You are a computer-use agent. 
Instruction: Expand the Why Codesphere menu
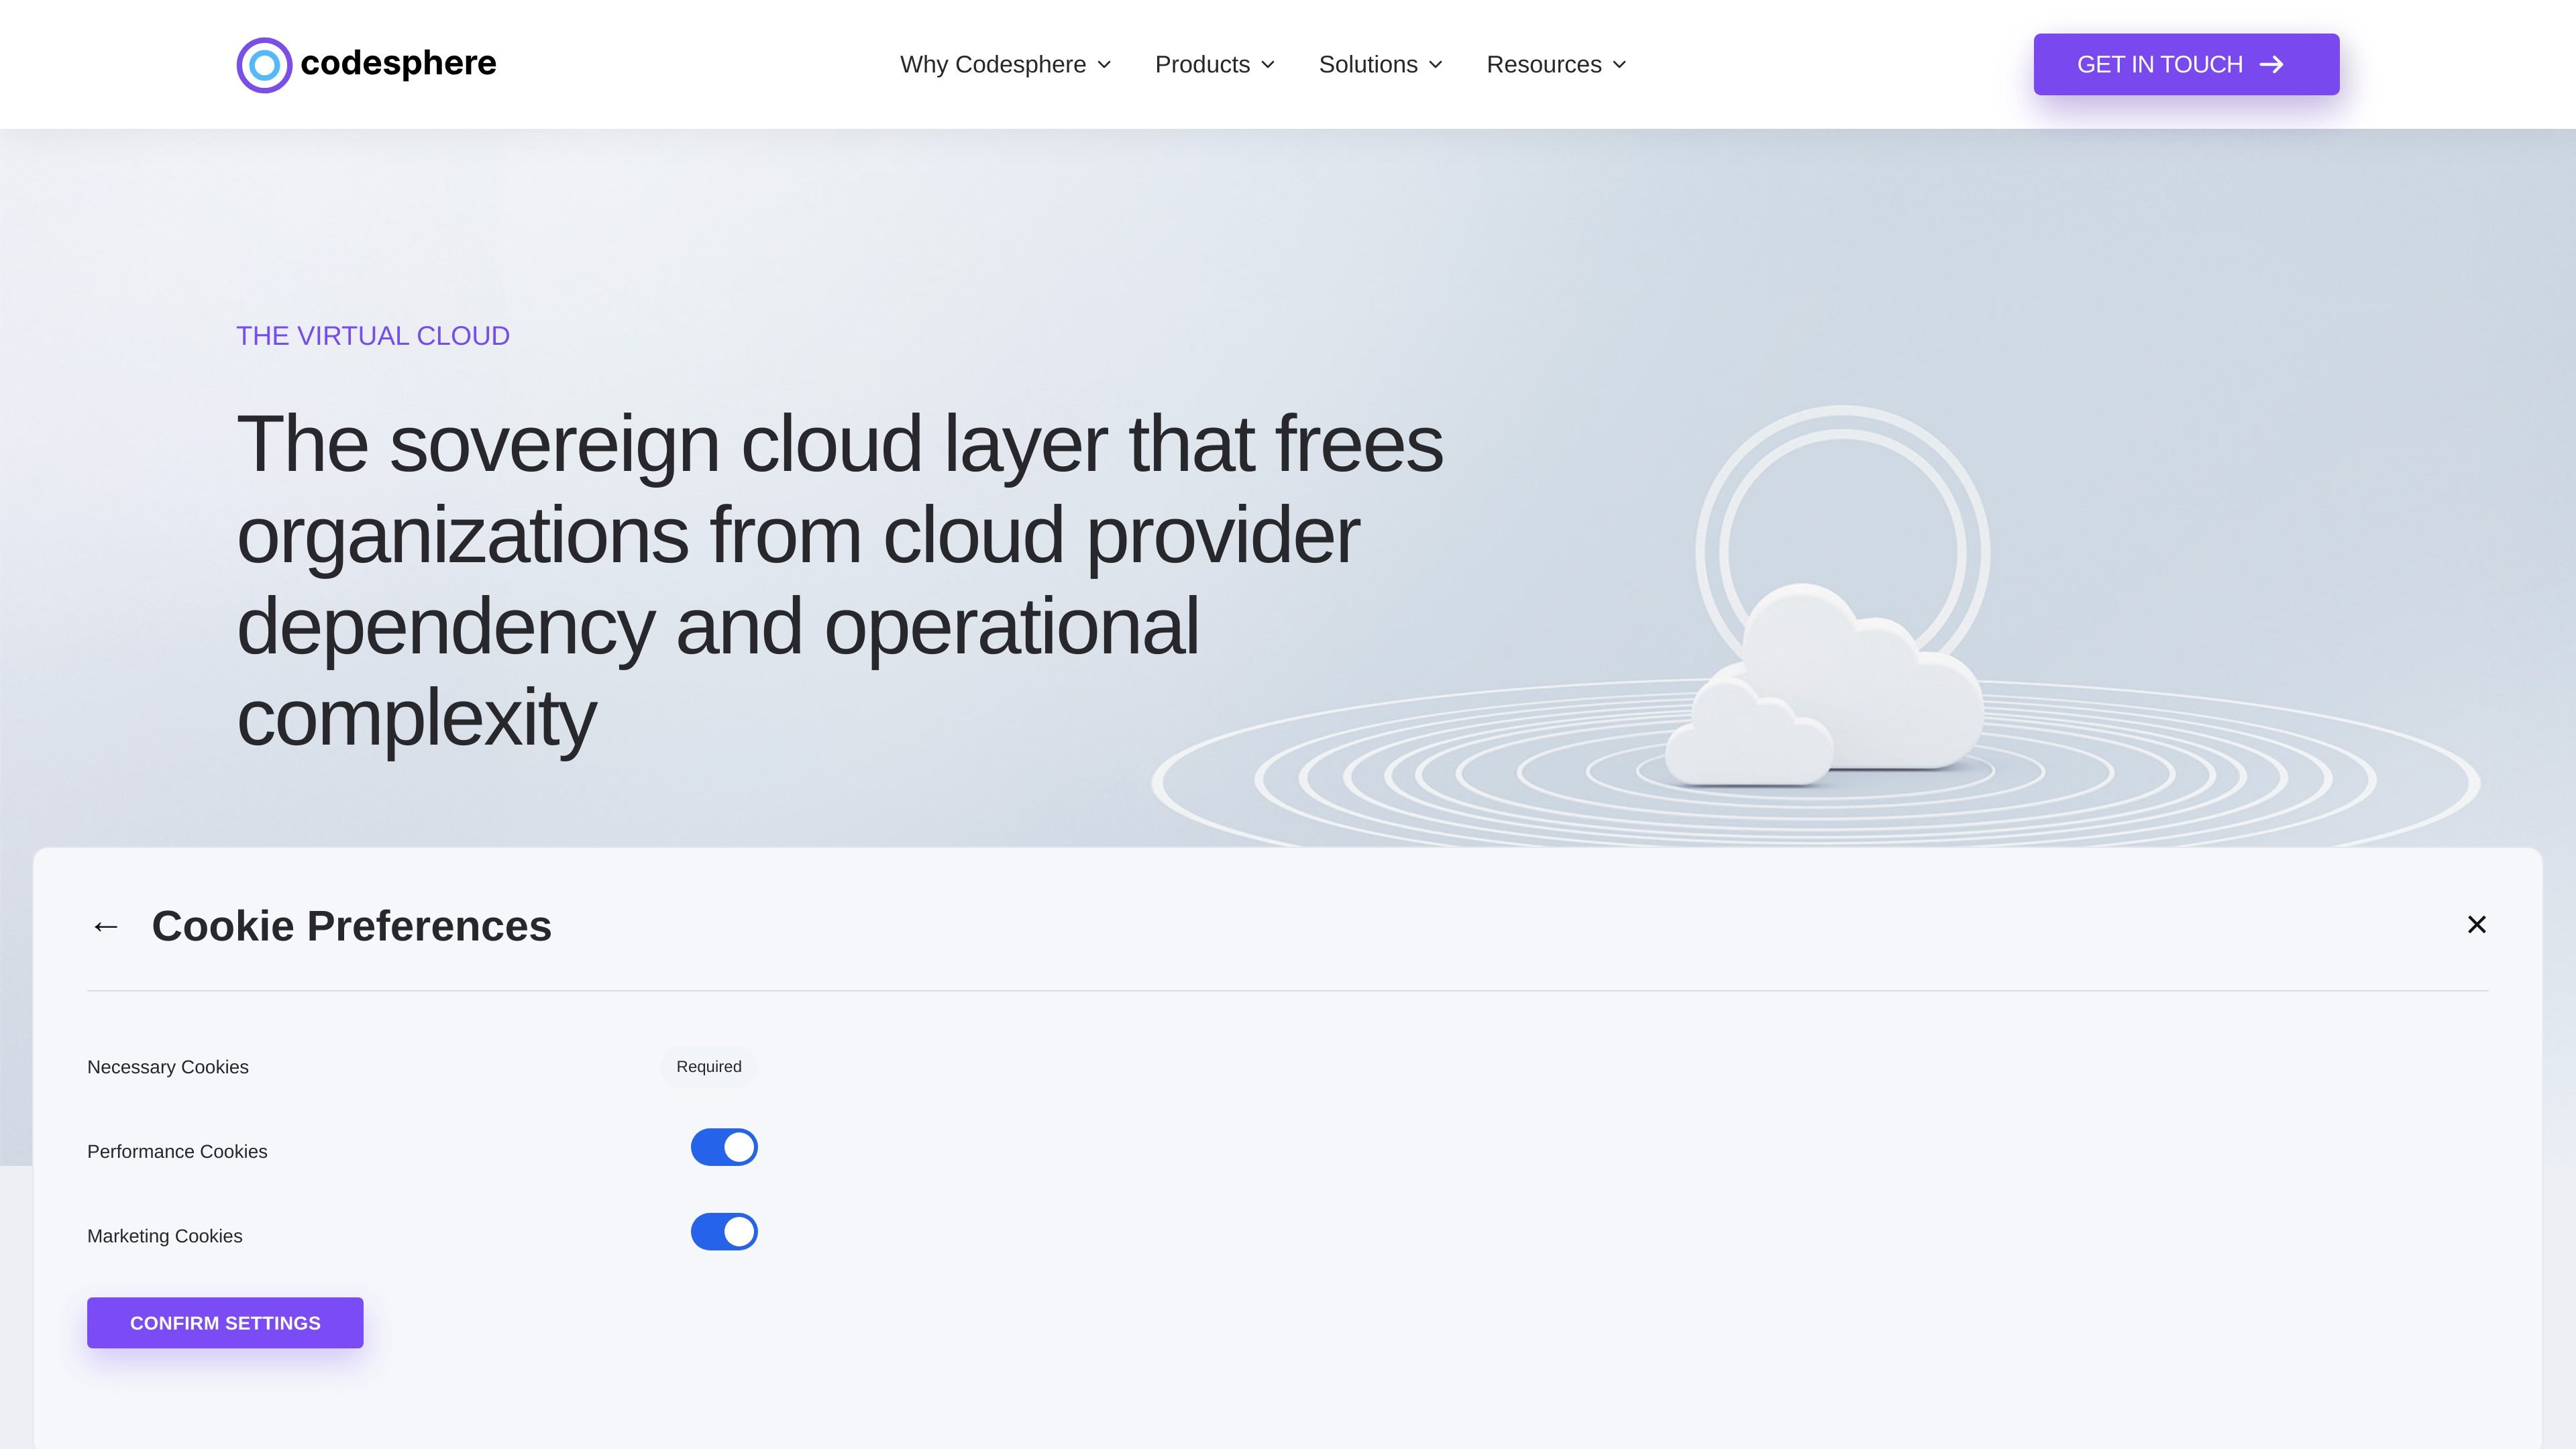(x=1005, y=64)
